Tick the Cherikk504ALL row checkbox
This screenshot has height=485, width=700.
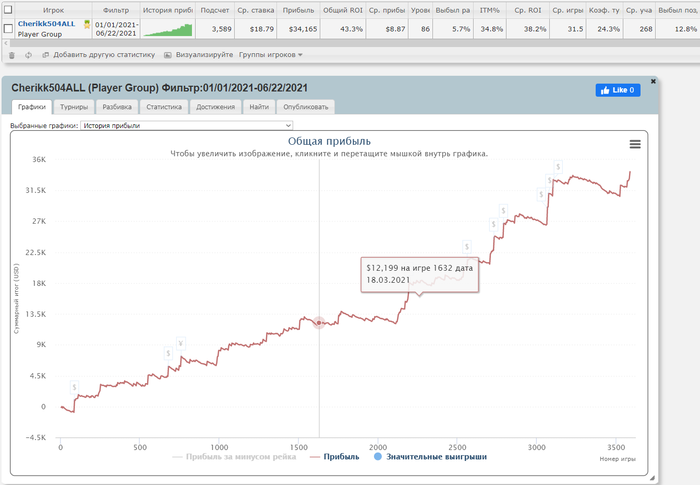(8, 29)
